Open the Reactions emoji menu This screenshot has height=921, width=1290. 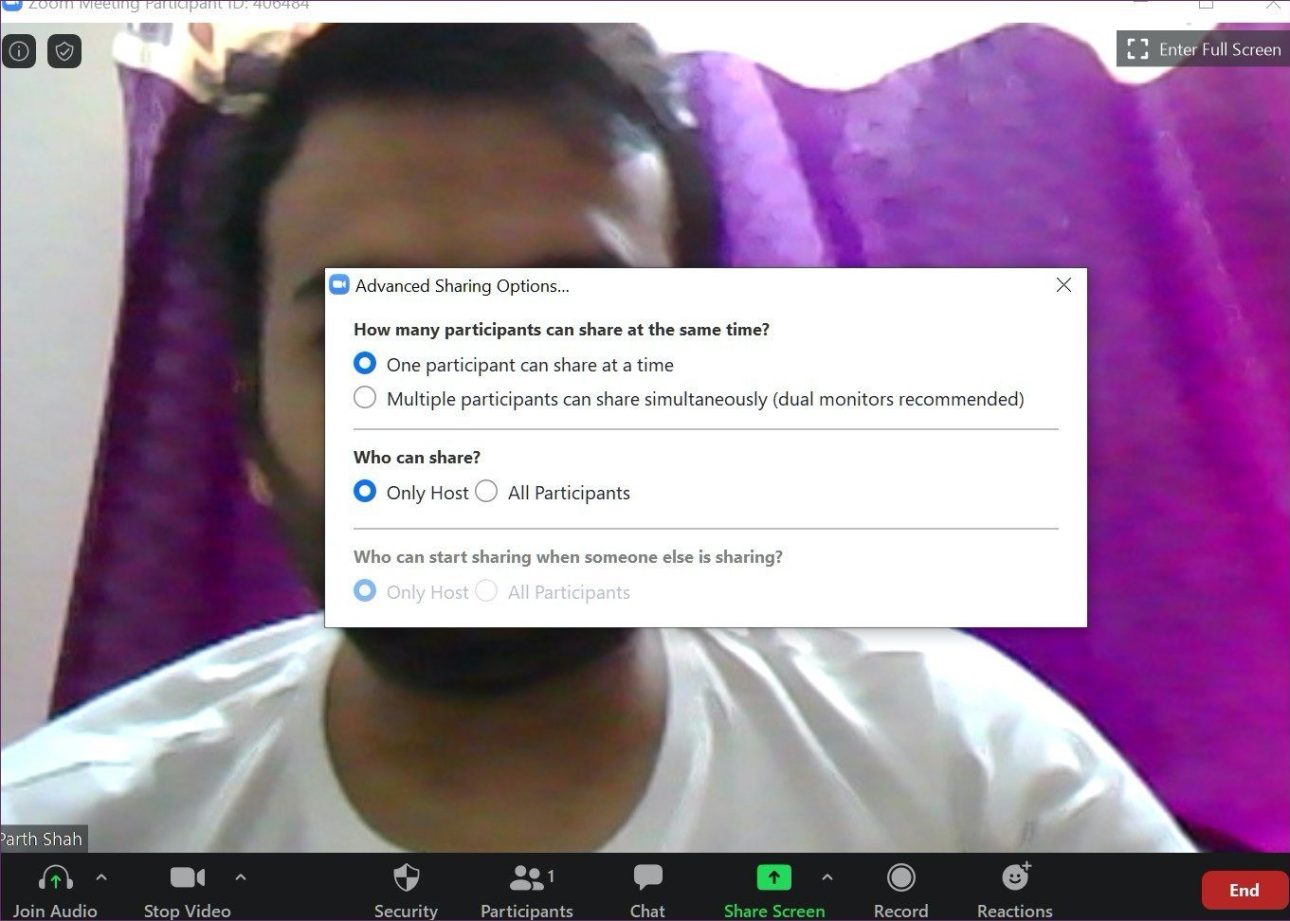pos(1015,878)
